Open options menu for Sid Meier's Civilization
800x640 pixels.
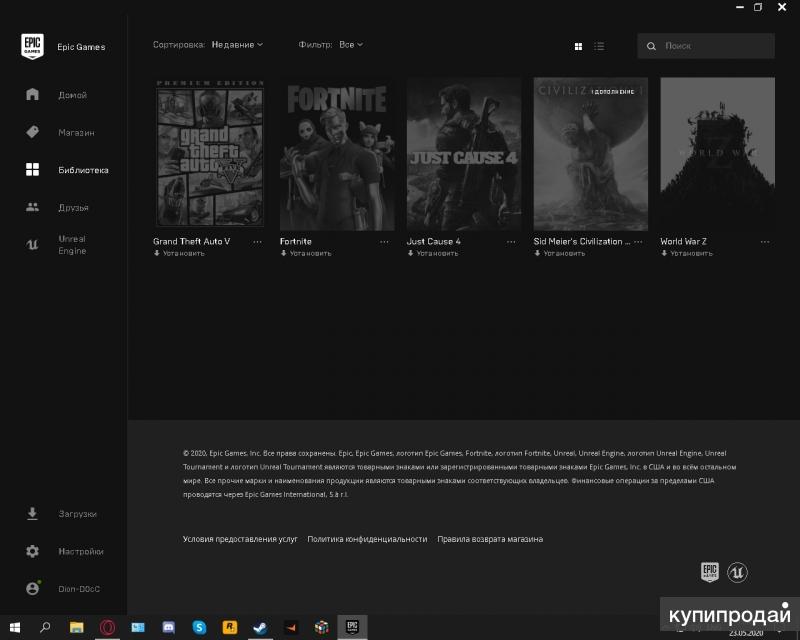[638, 242]
